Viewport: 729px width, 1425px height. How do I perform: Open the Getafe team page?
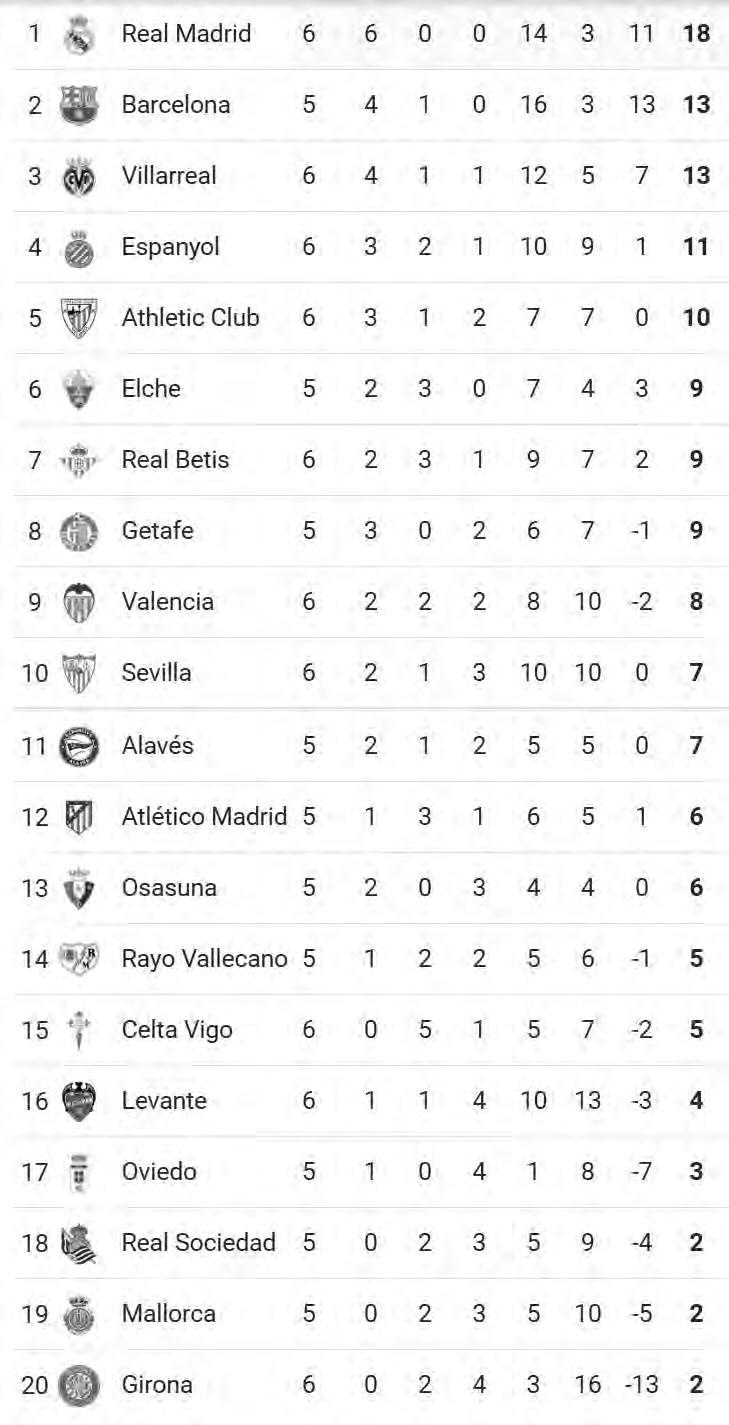[158, 530]
